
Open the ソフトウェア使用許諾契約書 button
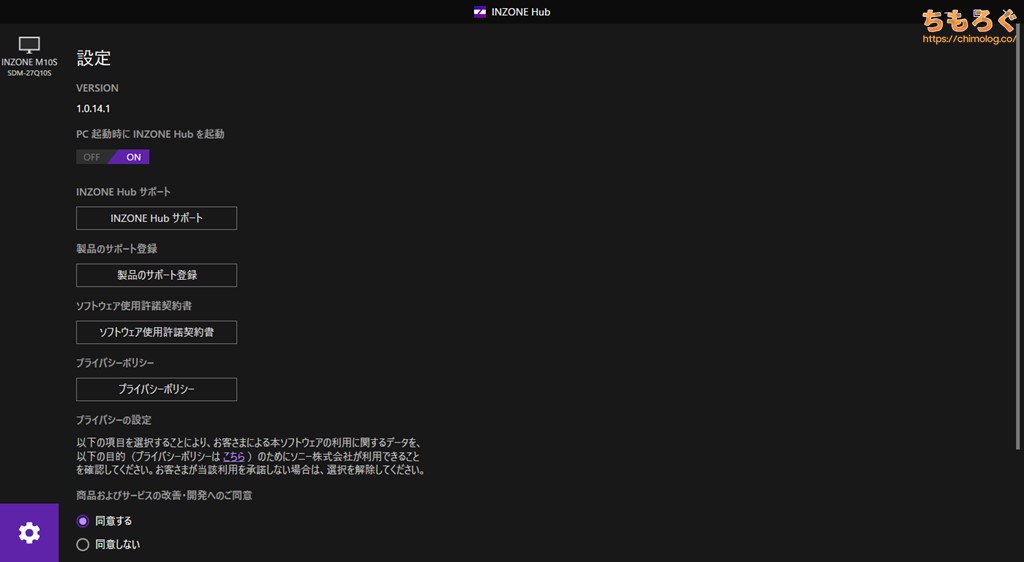pos(157,332)
